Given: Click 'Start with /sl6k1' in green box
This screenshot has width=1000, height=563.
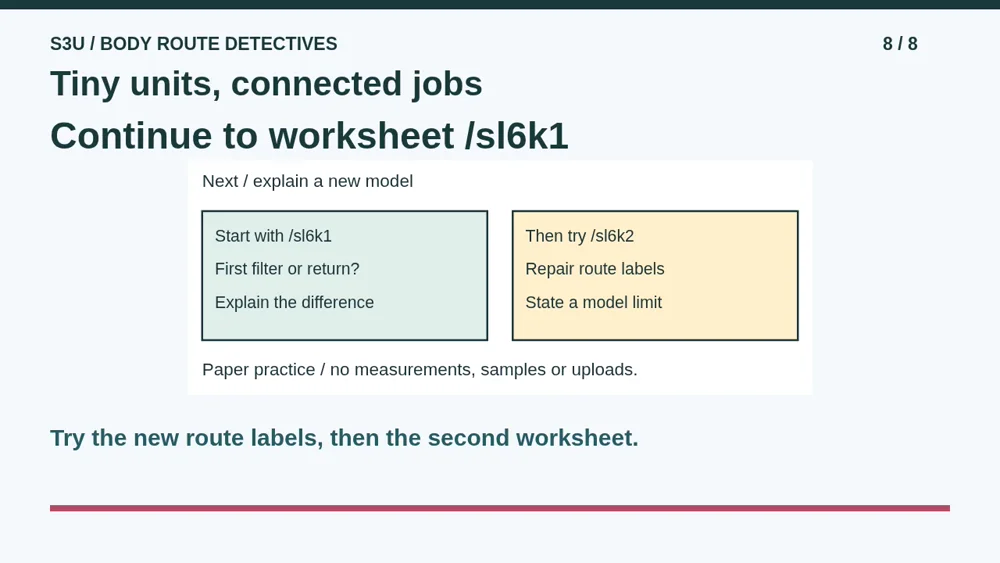Looking at the screenshot, I should click(273, 236).
